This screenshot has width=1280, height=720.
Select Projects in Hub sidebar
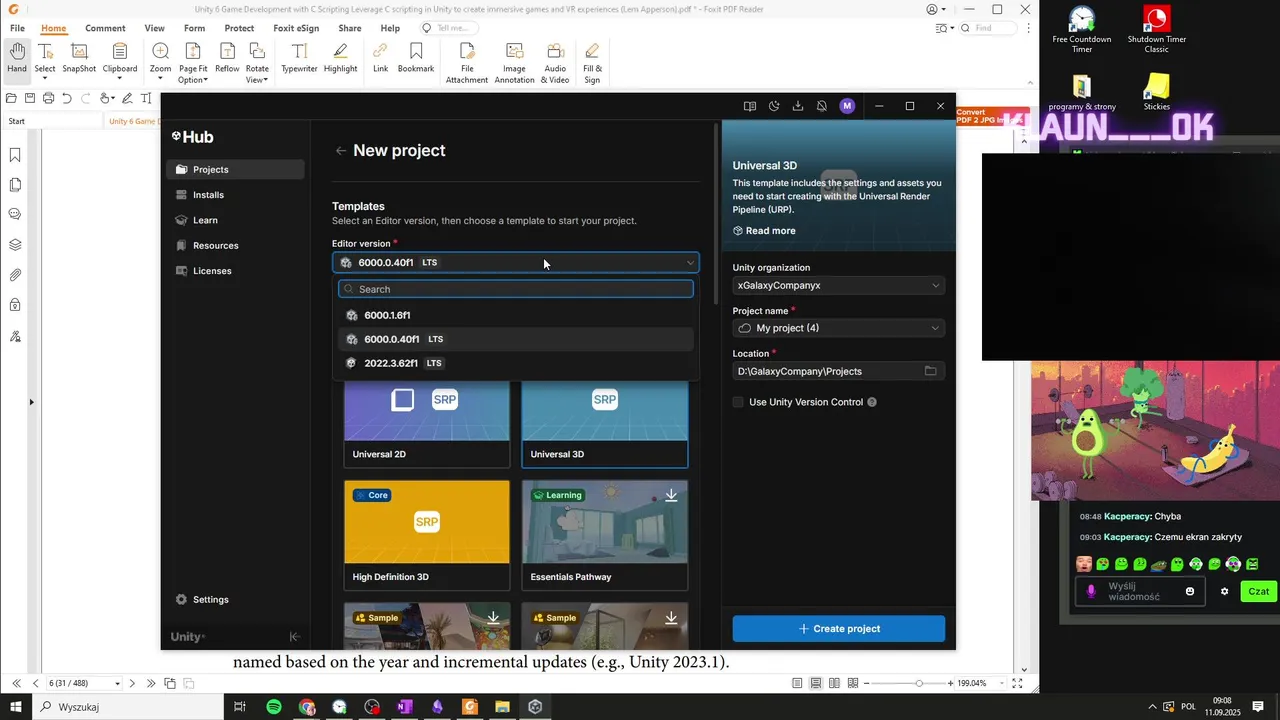pyautogui.click(x=235, y=170)
